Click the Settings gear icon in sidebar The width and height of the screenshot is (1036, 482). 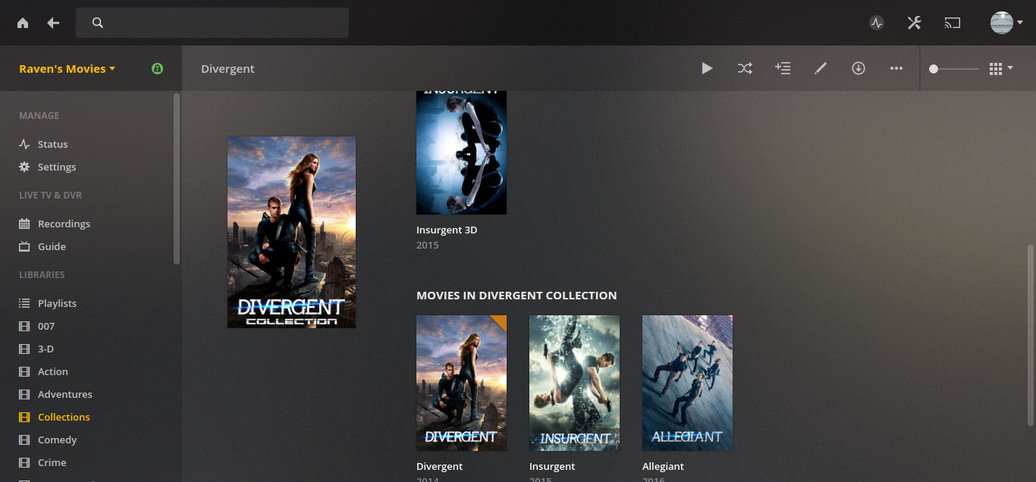point(24,167)
